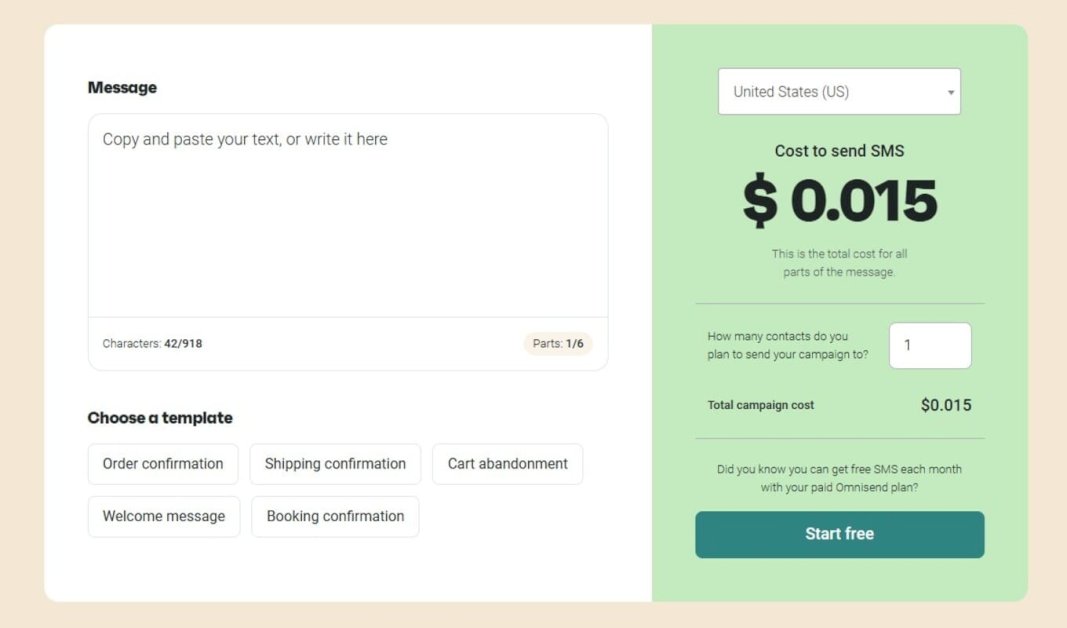The width and height of the screenshot is (1067, 628).
Task: Click the Message heading
Action: 122,88
